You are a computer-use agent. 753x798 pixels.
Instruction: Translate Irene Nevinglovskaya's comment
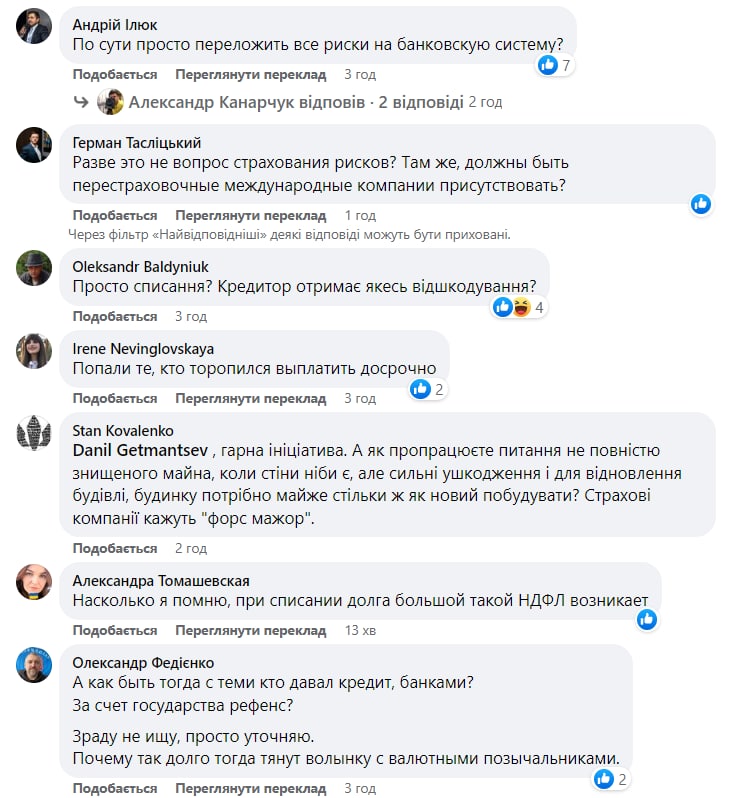[250, 398]
